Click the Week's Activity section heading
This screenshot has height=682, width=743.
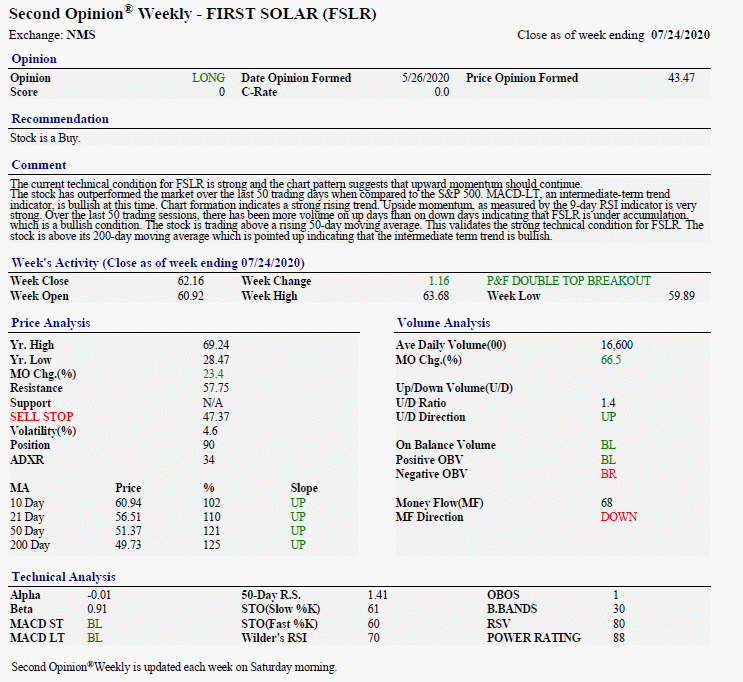(x=158, y=263)
